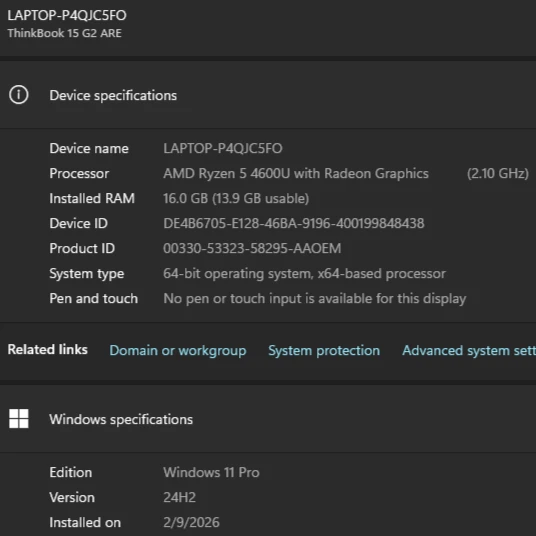Select the 16.0 GB (13.9 GB usable) value

pyautogui.click(x=236, y=198)
